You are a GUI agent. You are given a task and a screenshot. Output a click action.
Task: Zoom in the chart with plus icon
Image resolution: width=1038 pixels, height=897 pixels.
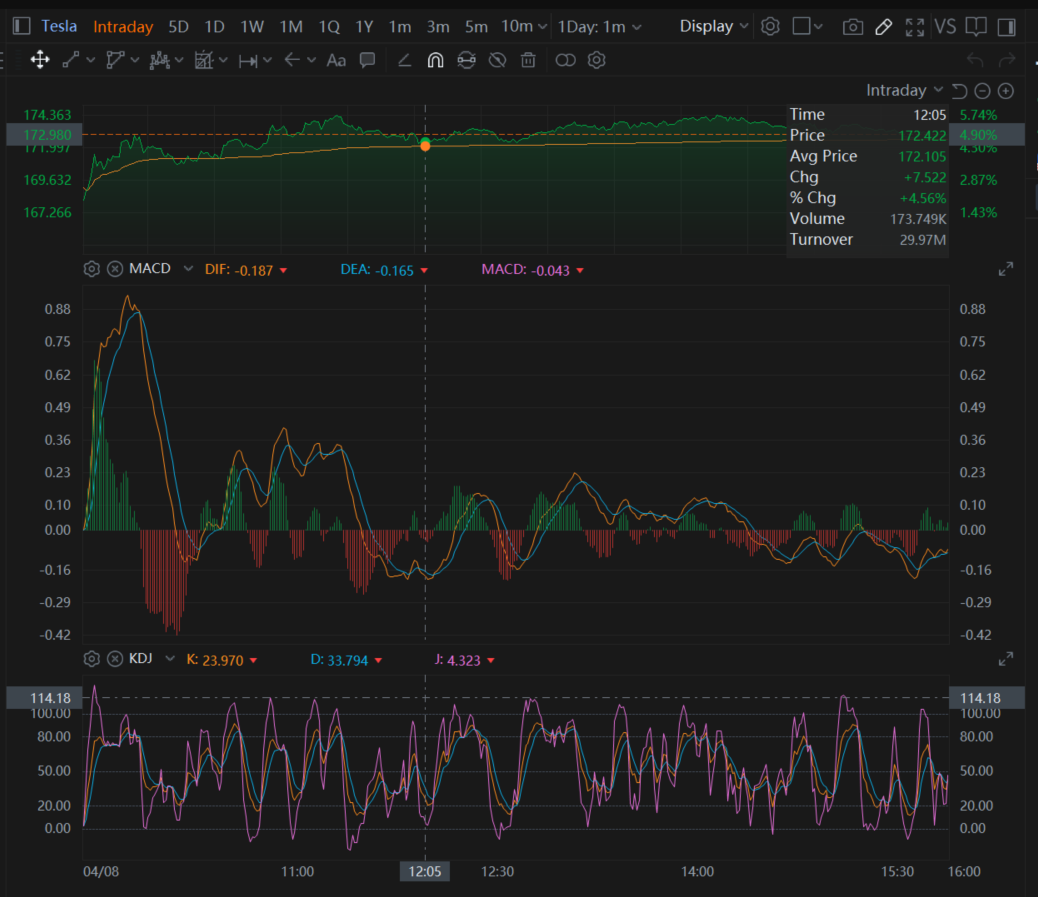1006,91
